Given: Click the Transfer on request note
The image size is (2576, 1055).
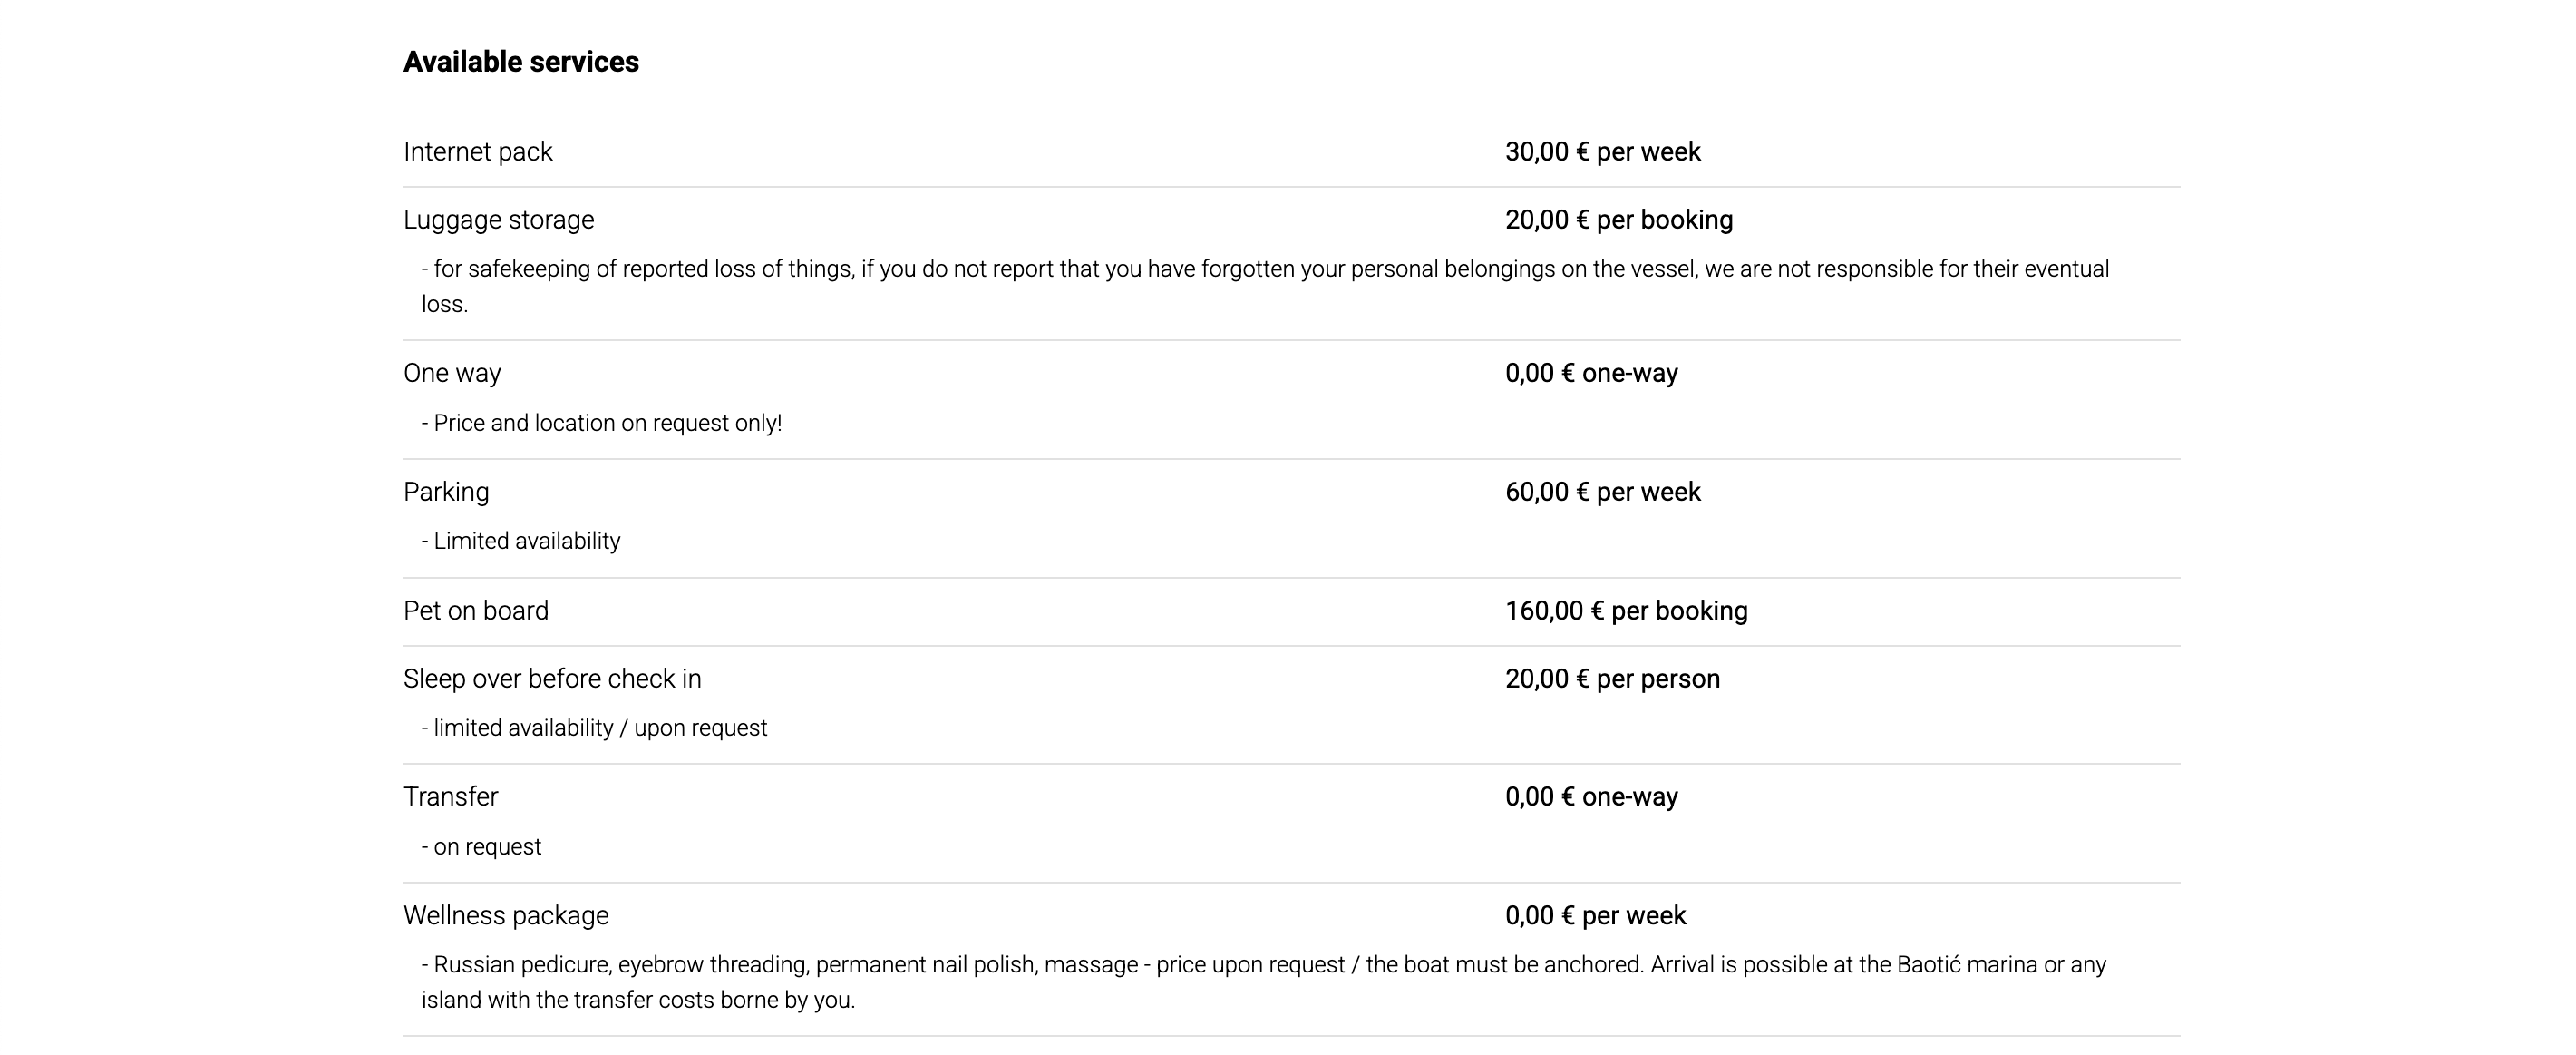Looking at the screenshot, I should (481, 847).
